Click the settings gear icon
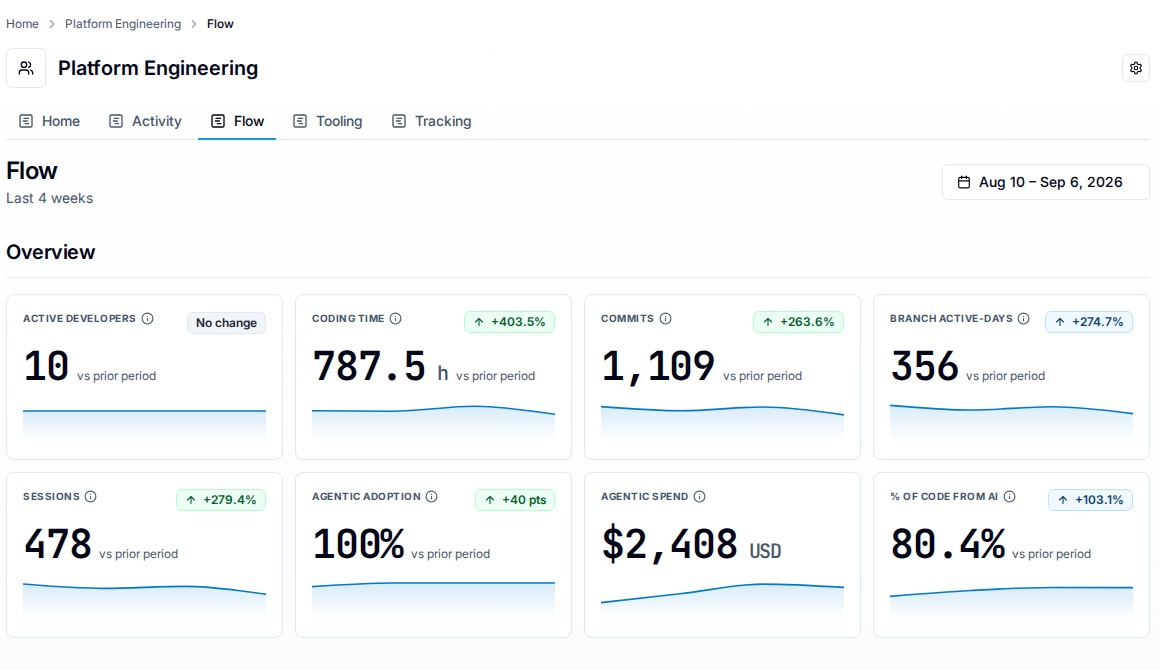This screenshot has height=670, width=1160. (x=1136, y=68)
